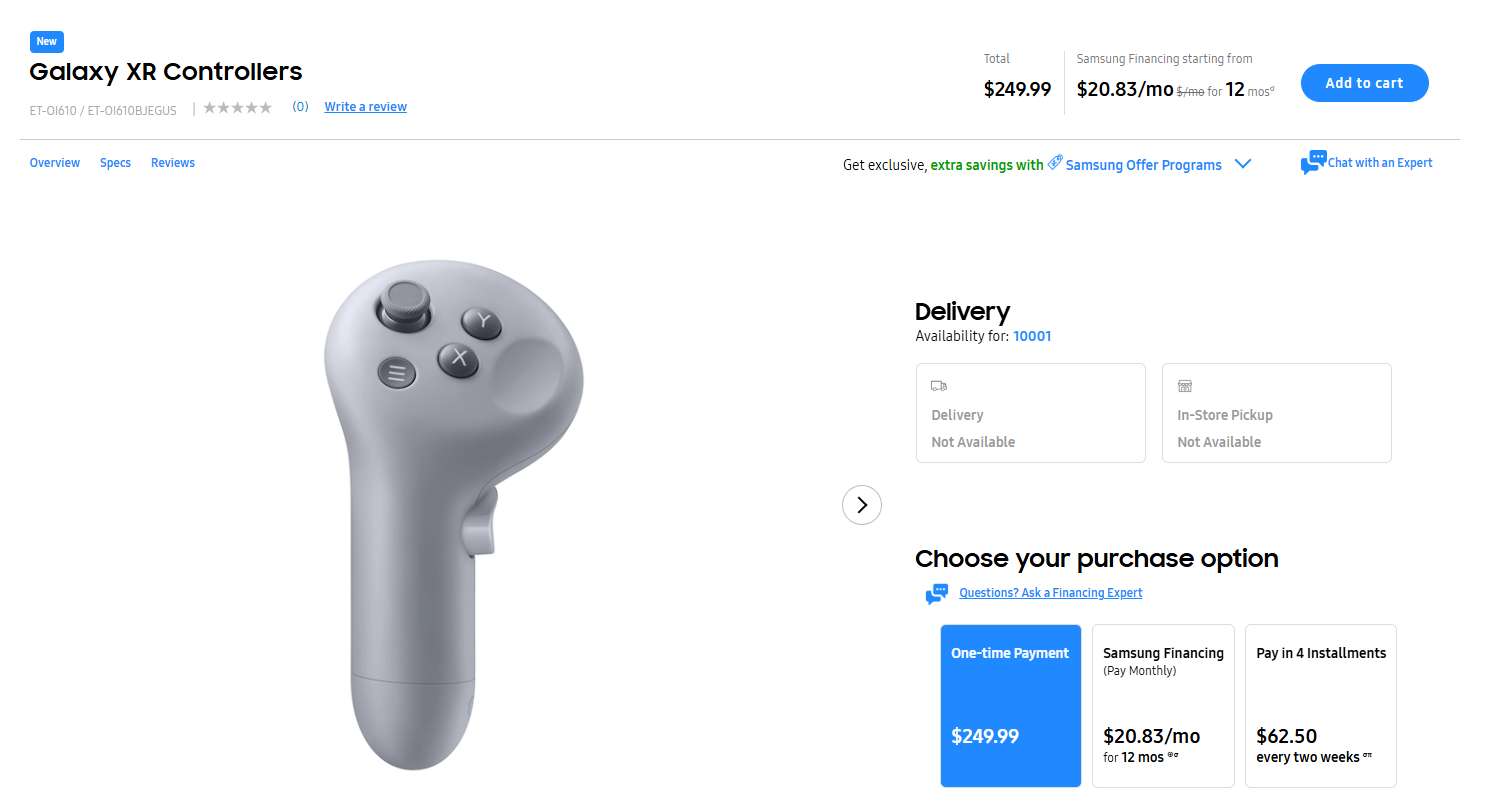Open the Samsung Offer Programs link

tap(1143, 165)
